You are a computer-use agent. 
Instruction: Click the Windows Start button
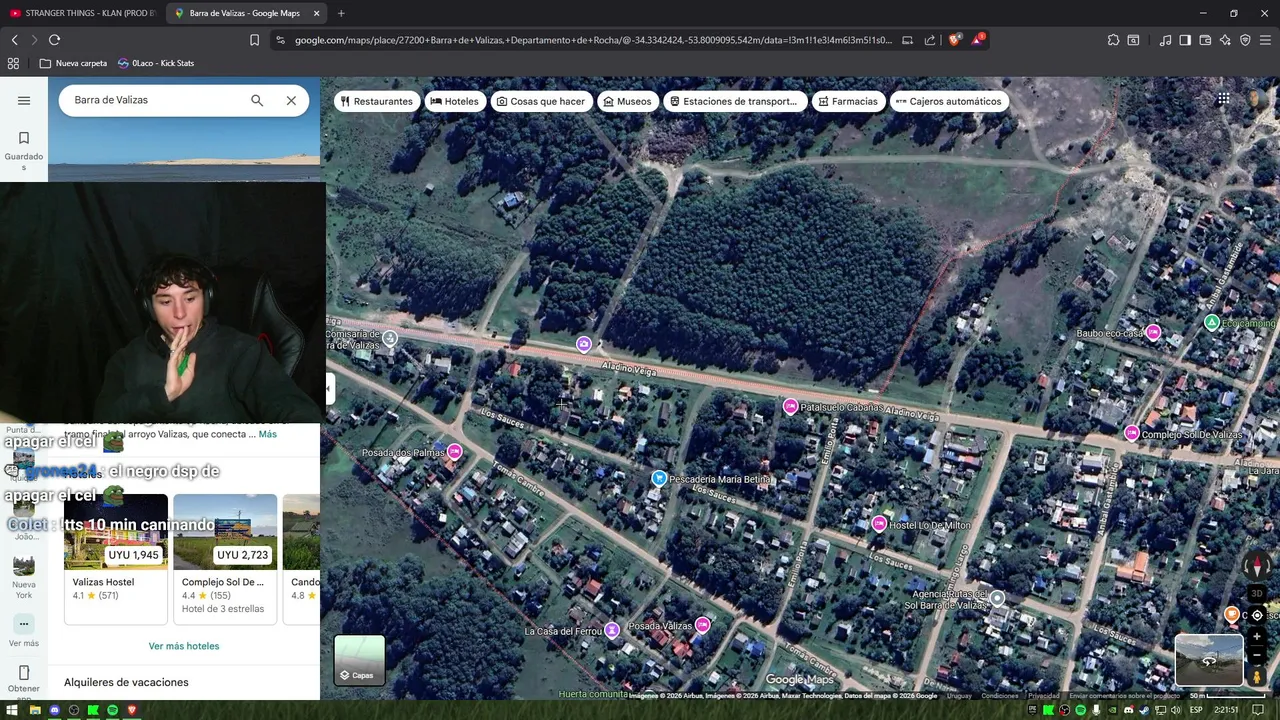[x=12, y=710]
